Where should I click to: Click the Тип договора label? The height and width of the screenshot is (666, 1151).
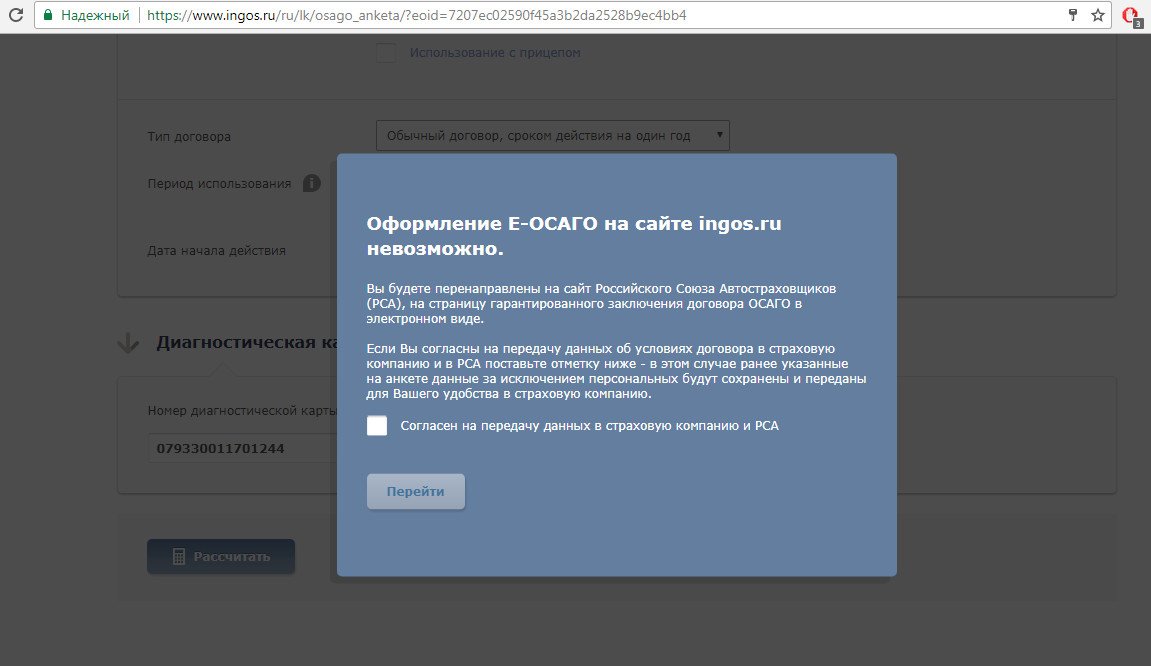[x=189, y=137]
